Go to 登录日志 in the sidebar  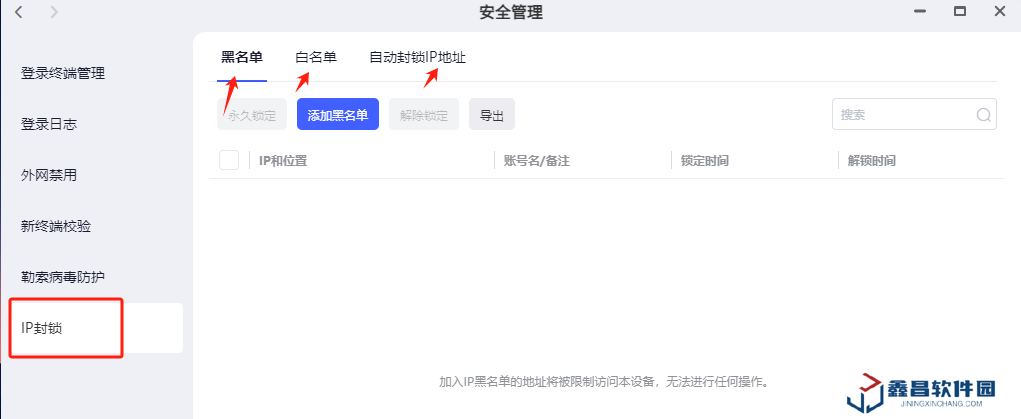pyautogui.click(x=49, y=124)
